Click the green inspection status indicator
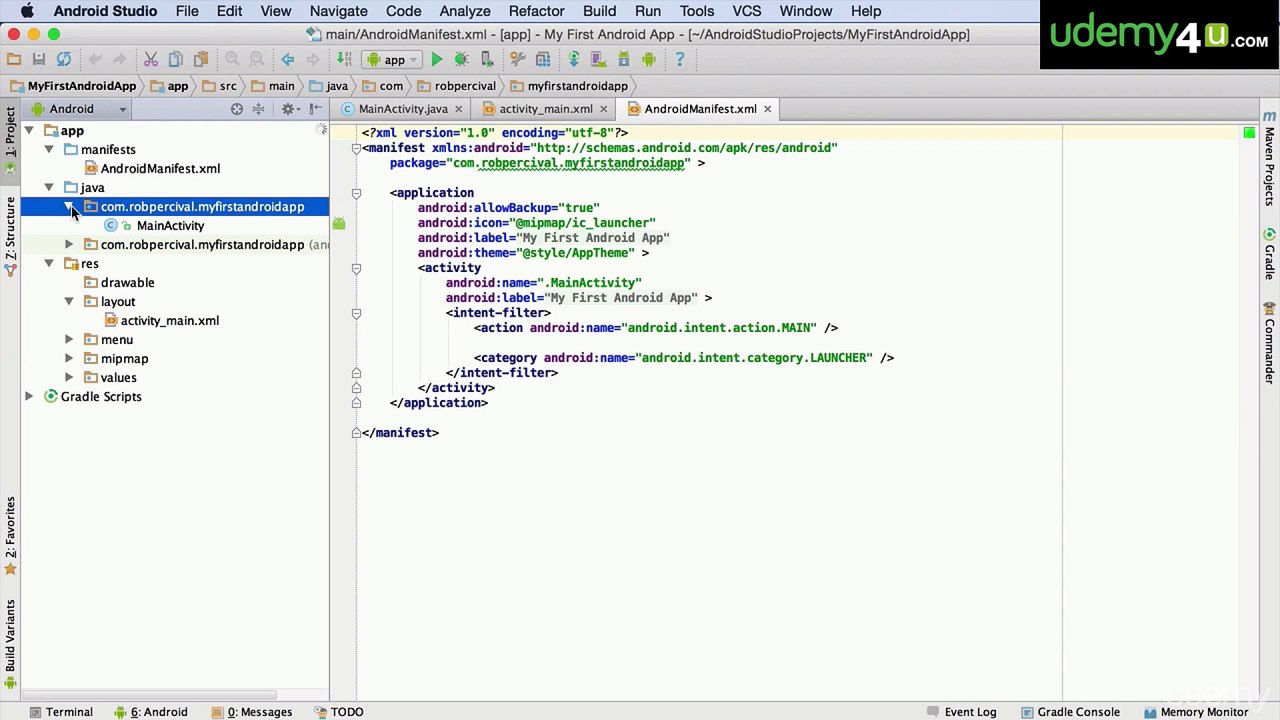The width and height of the screenshot is (1280, 720). 1249,132
